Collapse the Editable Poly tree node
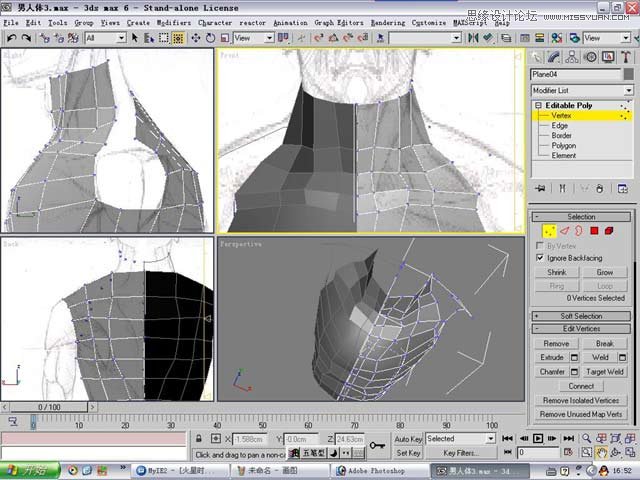This screenshot has width=640, height=480. click(538, 105)
